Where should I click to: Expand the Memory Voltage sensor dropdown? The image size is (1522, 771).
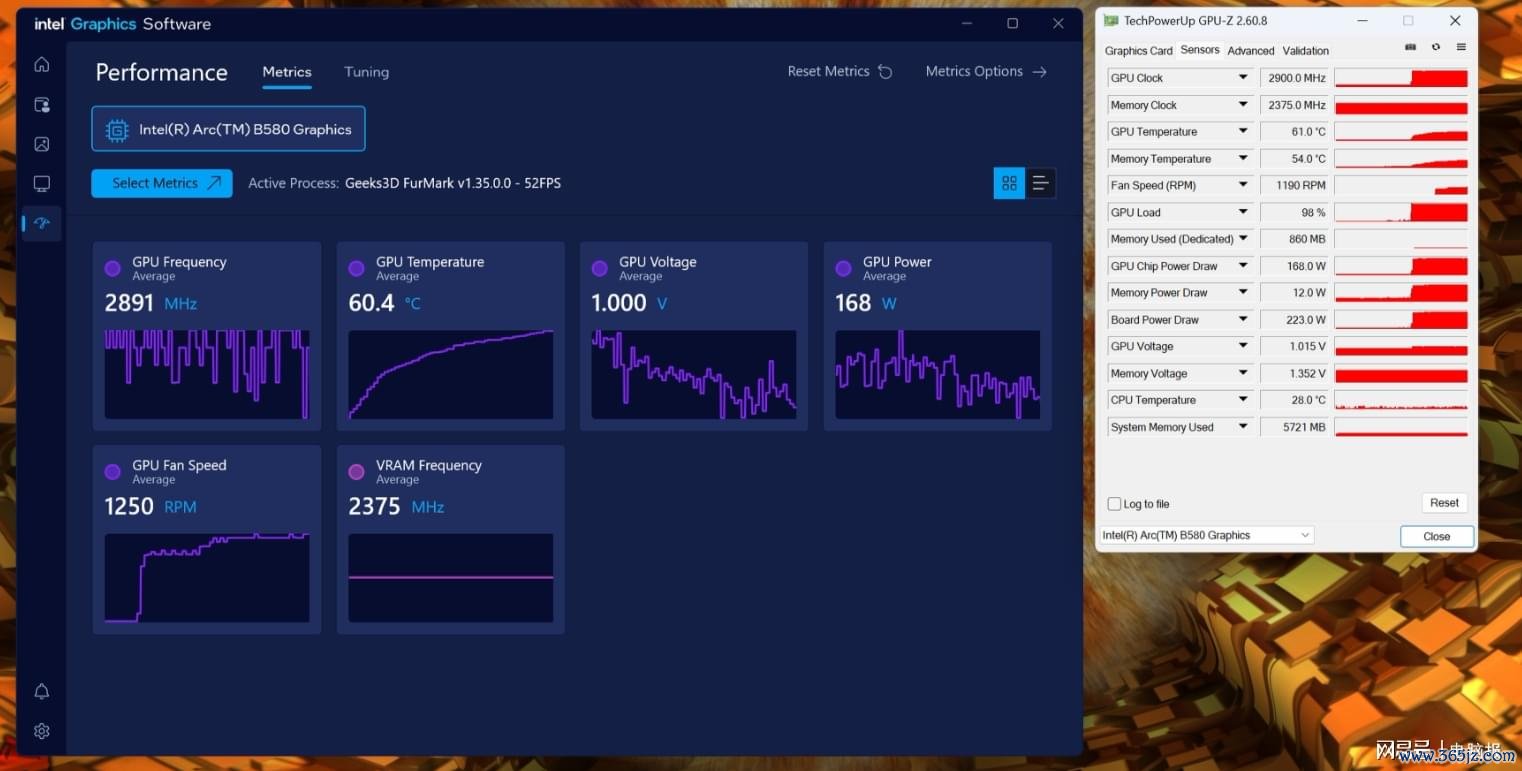[x=1243, y=373]
